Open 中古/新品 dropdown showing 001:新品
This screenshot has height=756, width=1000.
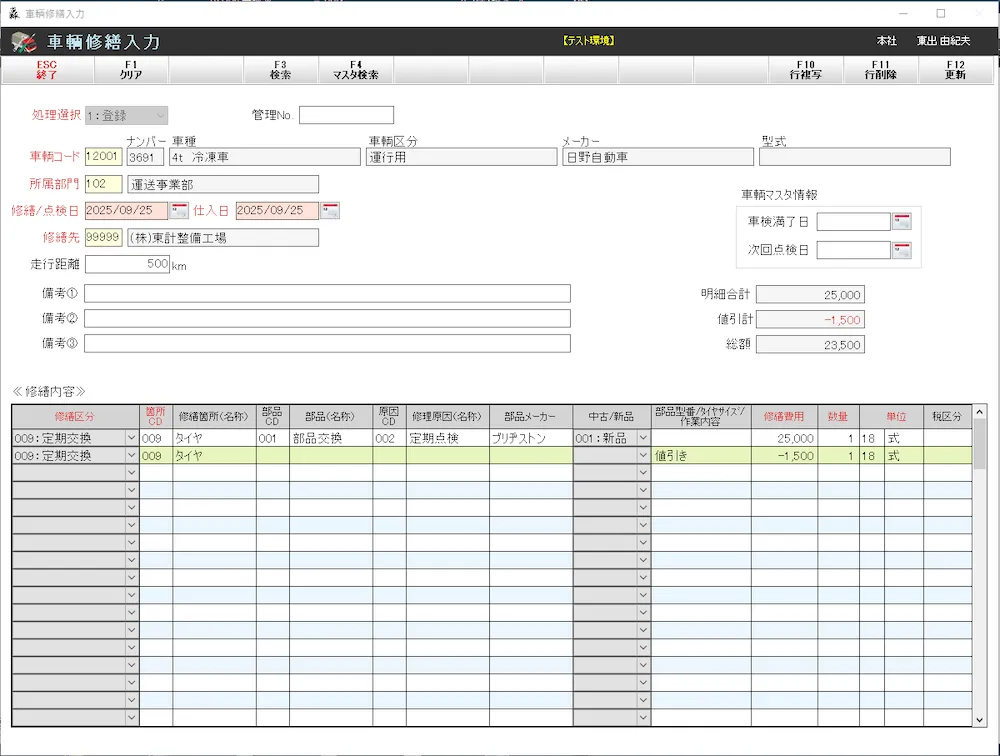pyautogui.click(x=643, y=438)
